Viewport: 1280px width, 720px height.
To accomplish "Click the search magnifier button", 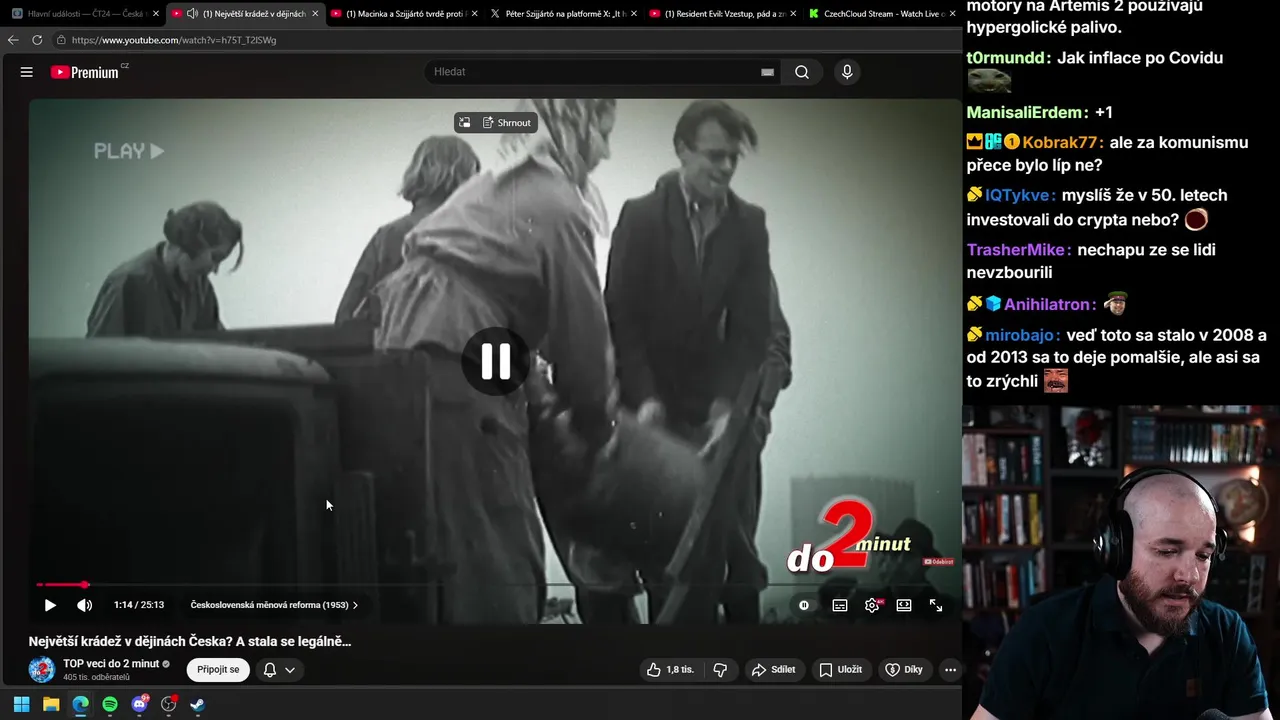I will tap(802, 72).
